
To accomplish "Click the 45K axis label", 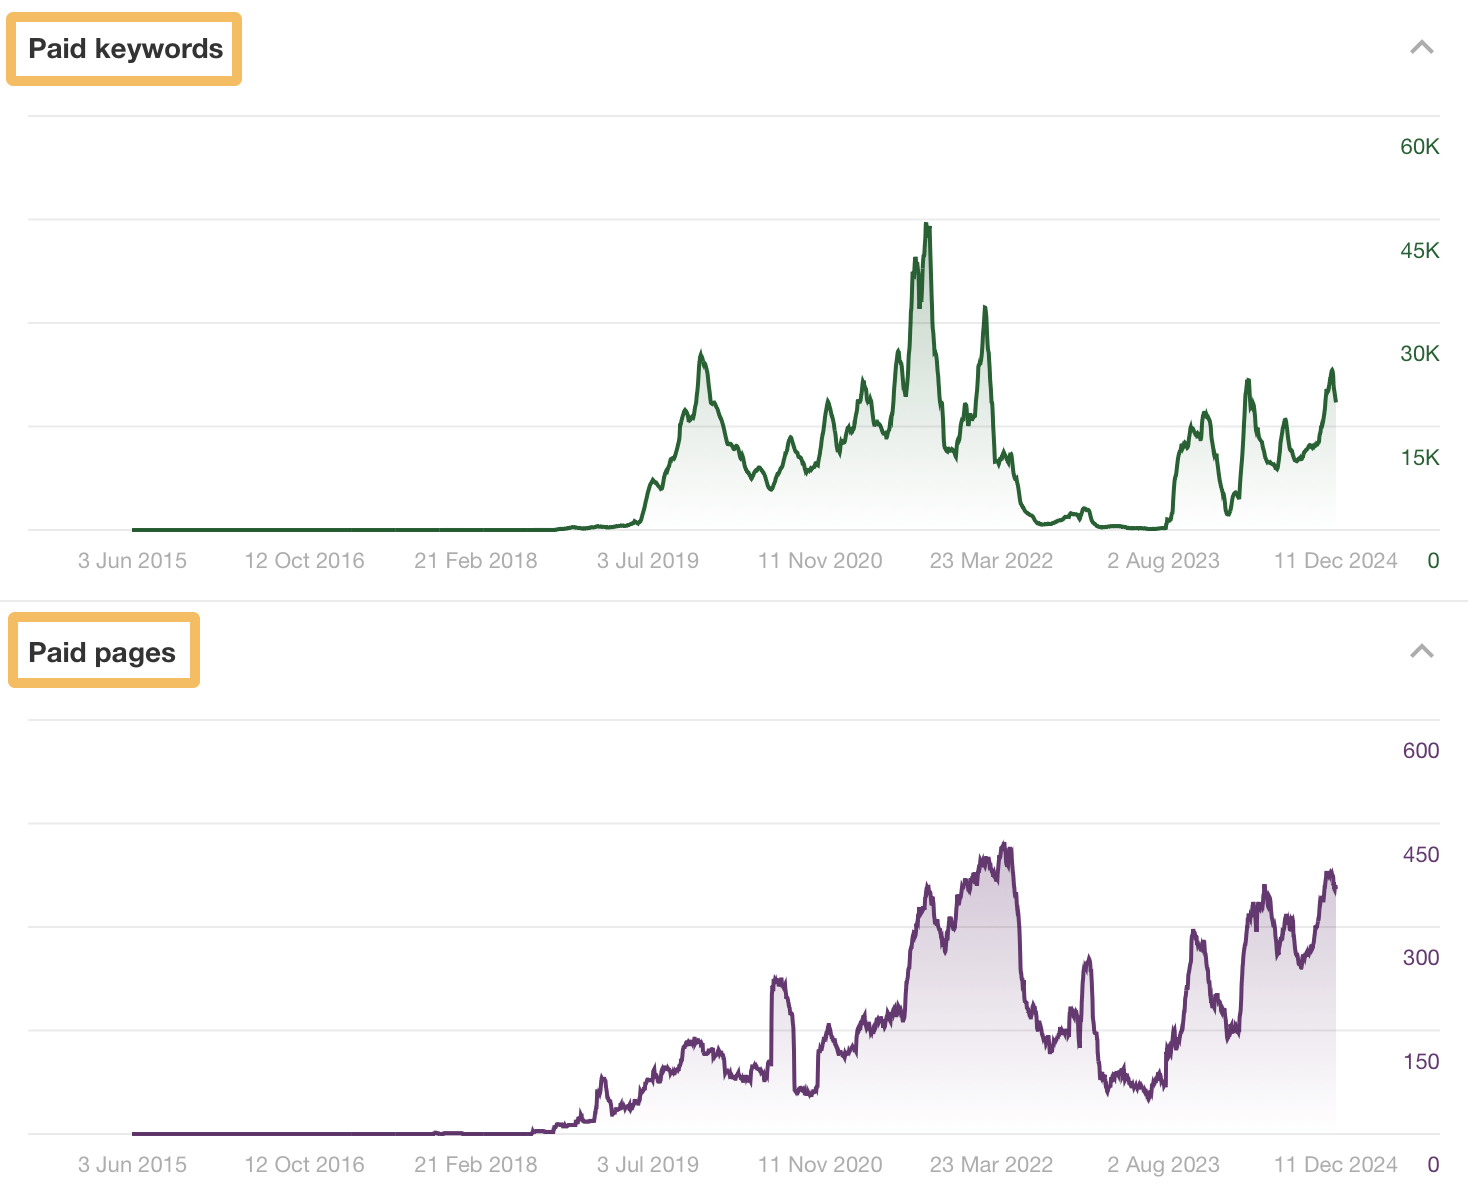I will 1419,250.
